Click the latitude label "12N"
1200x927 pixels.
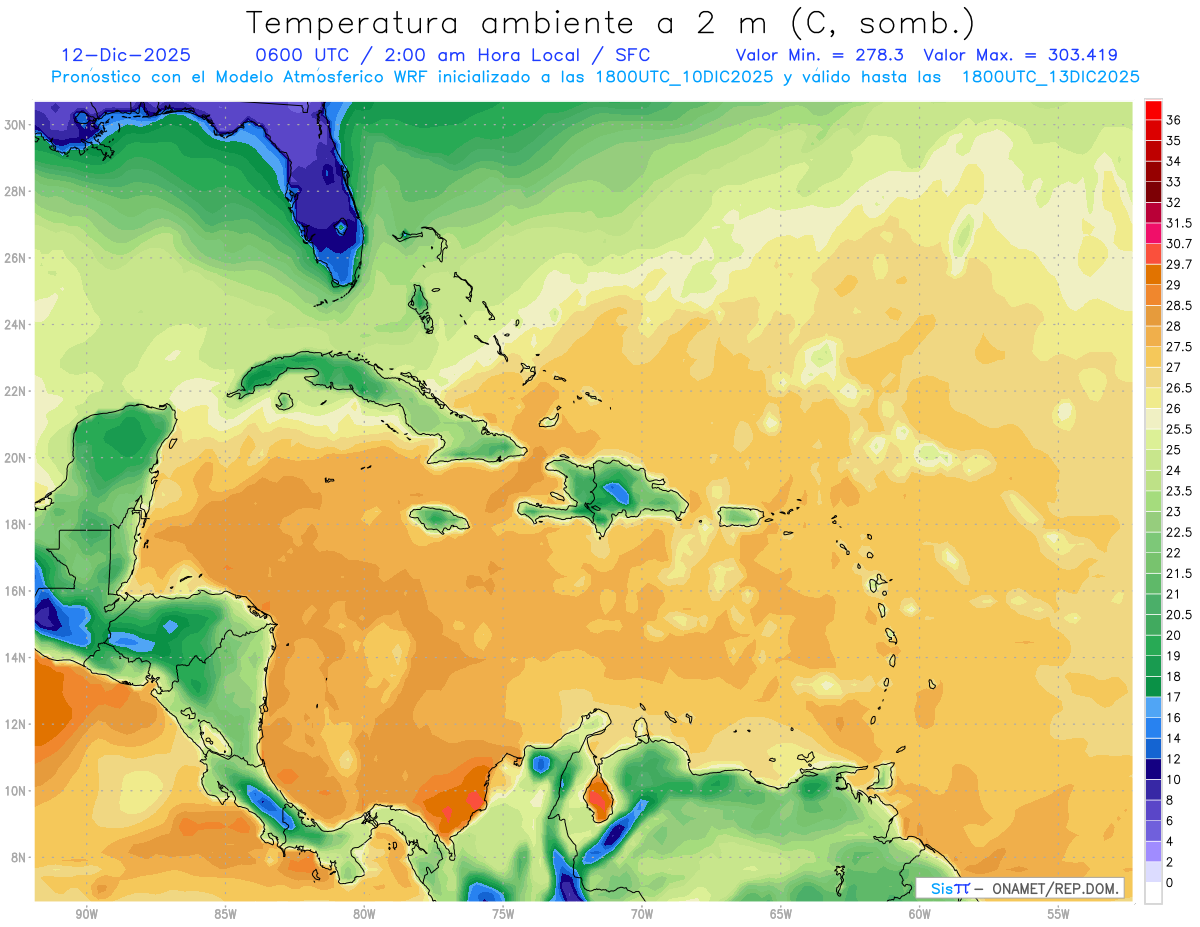[15, 724]
